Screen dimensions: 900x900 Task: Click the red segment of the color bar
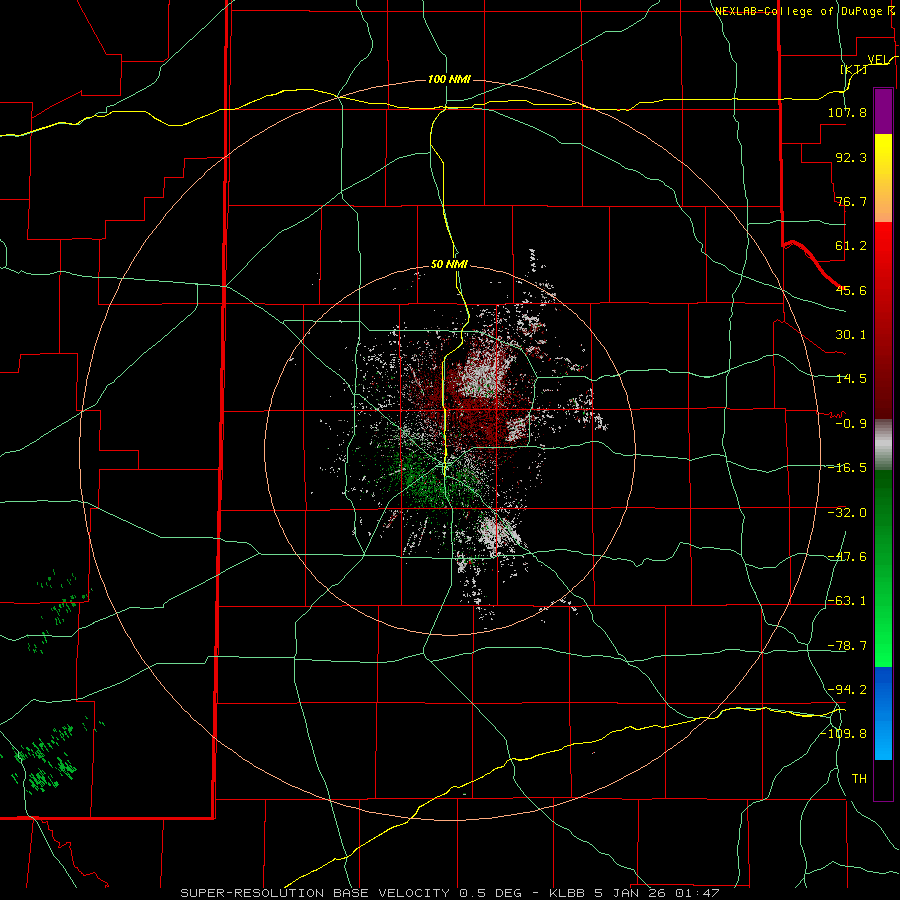pos(883,320)
